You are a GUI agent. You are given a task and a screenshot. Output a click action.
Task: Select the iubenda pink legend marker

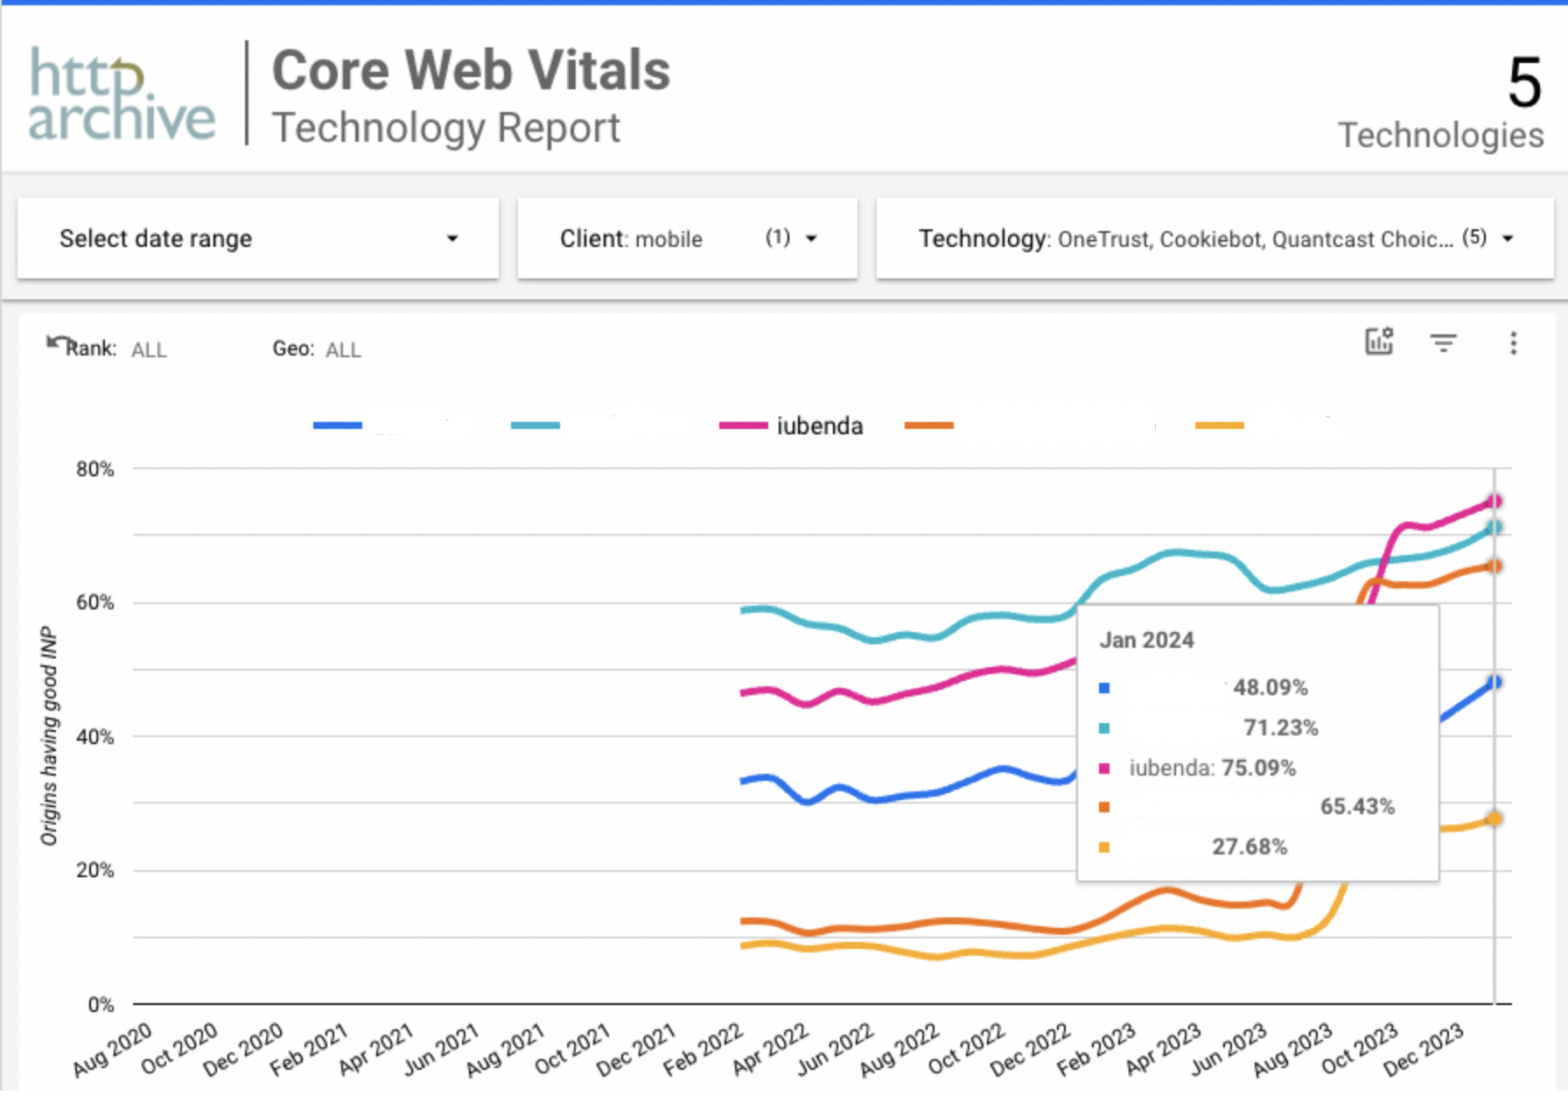[x=745, y=425]
